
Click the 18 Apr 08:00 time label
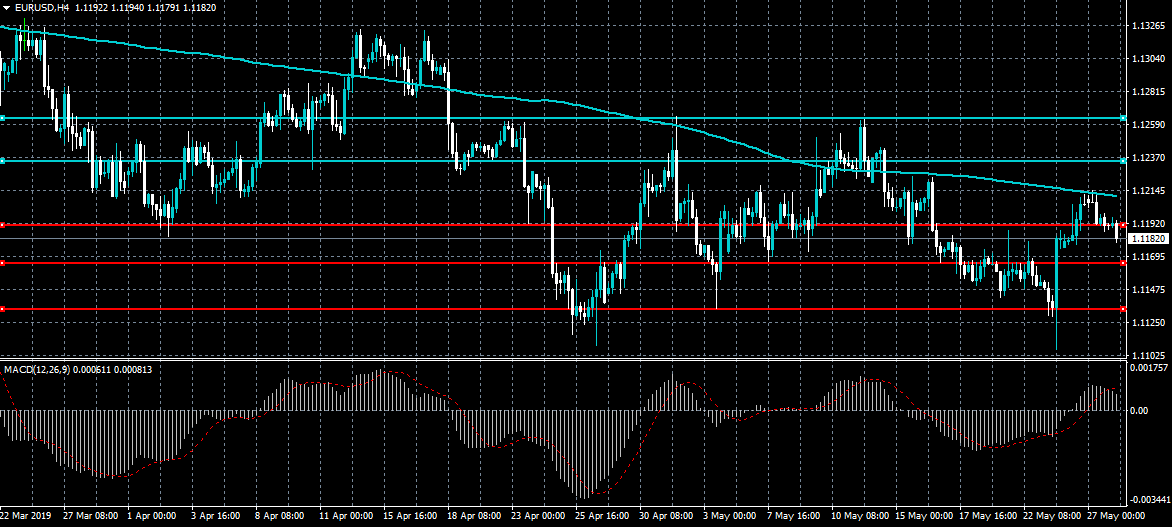[x=474, y=516]
